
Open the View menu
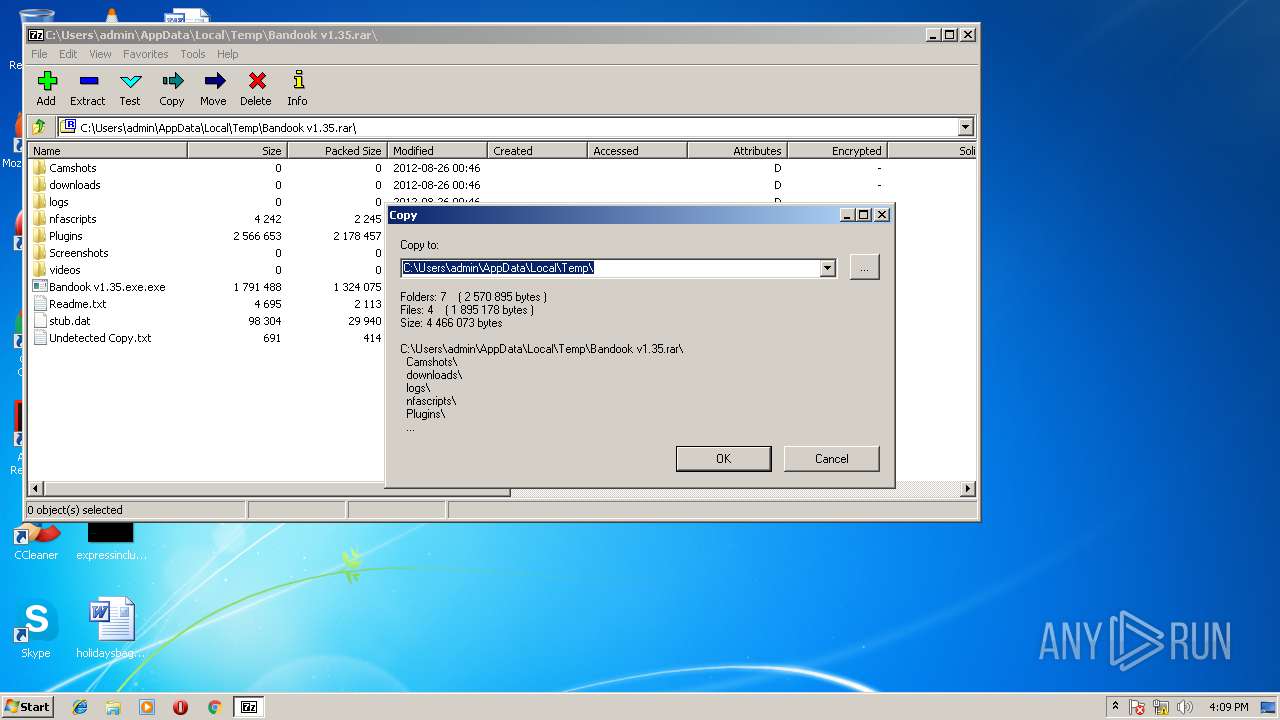pyautogui.click(x=100, y=54)
